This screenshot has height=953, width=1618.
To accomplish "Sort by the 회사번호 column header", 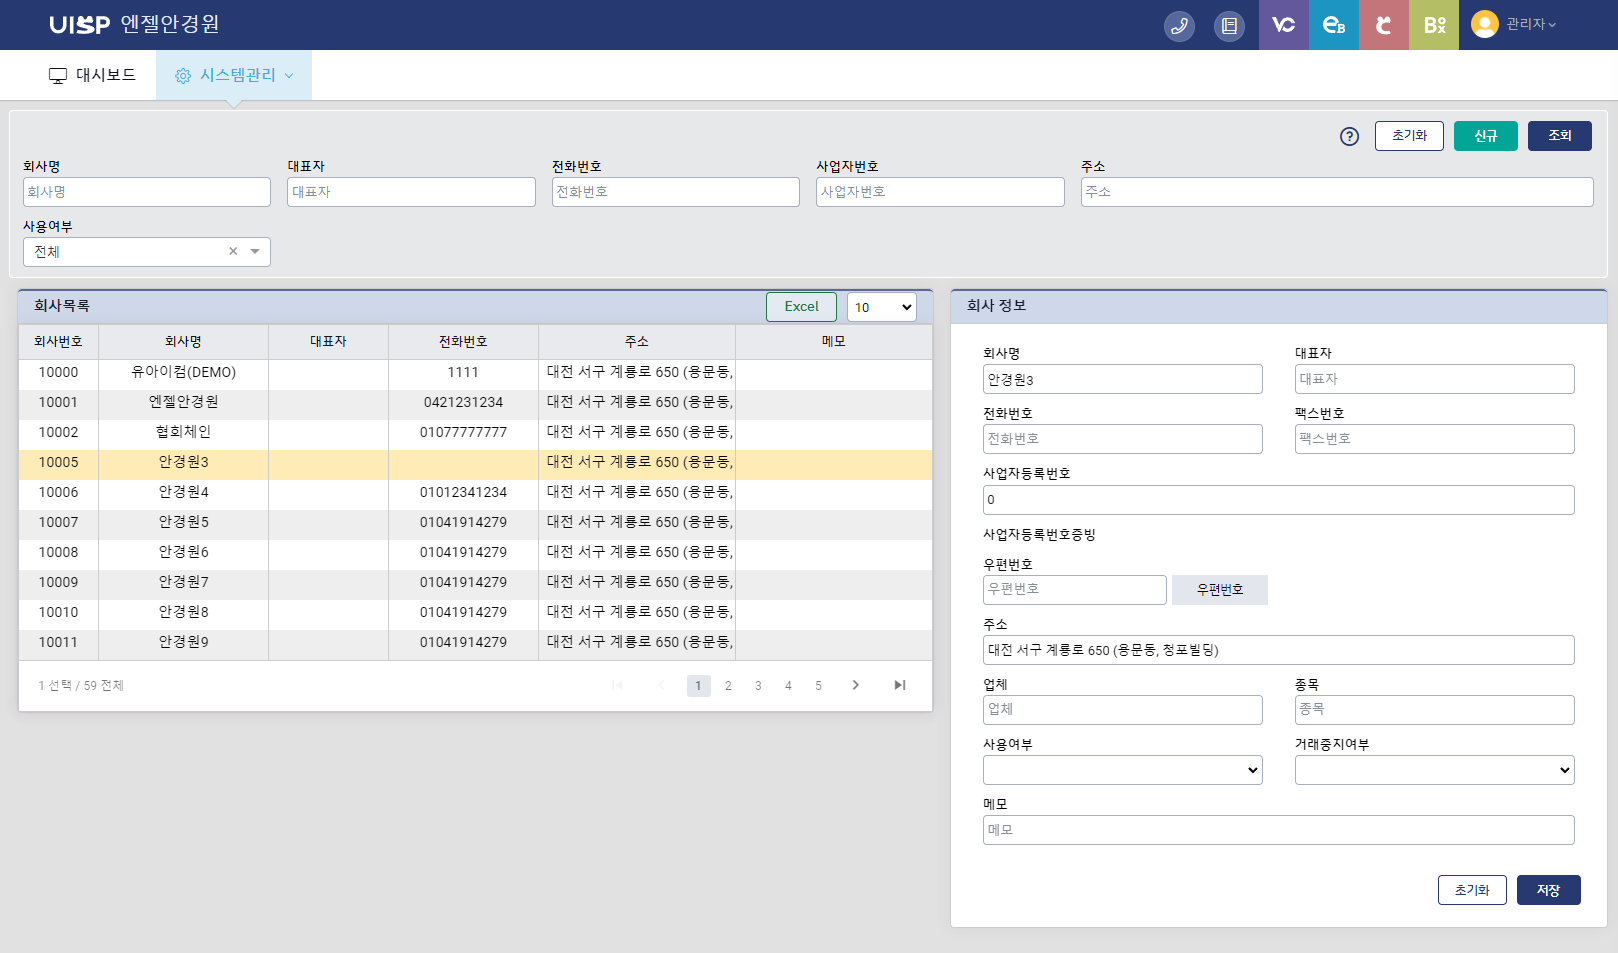I will (x=58, y=342).
